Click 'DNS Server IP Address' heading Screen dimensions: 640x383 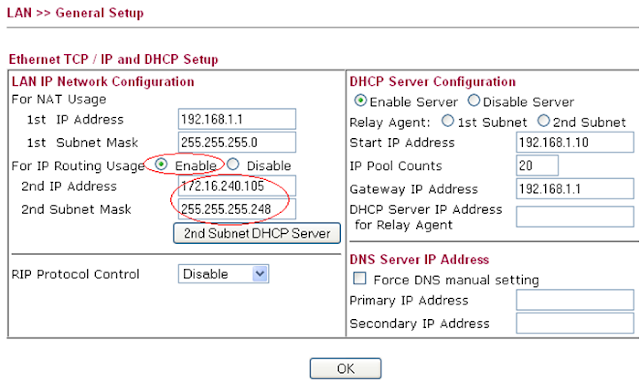point(419,259)
